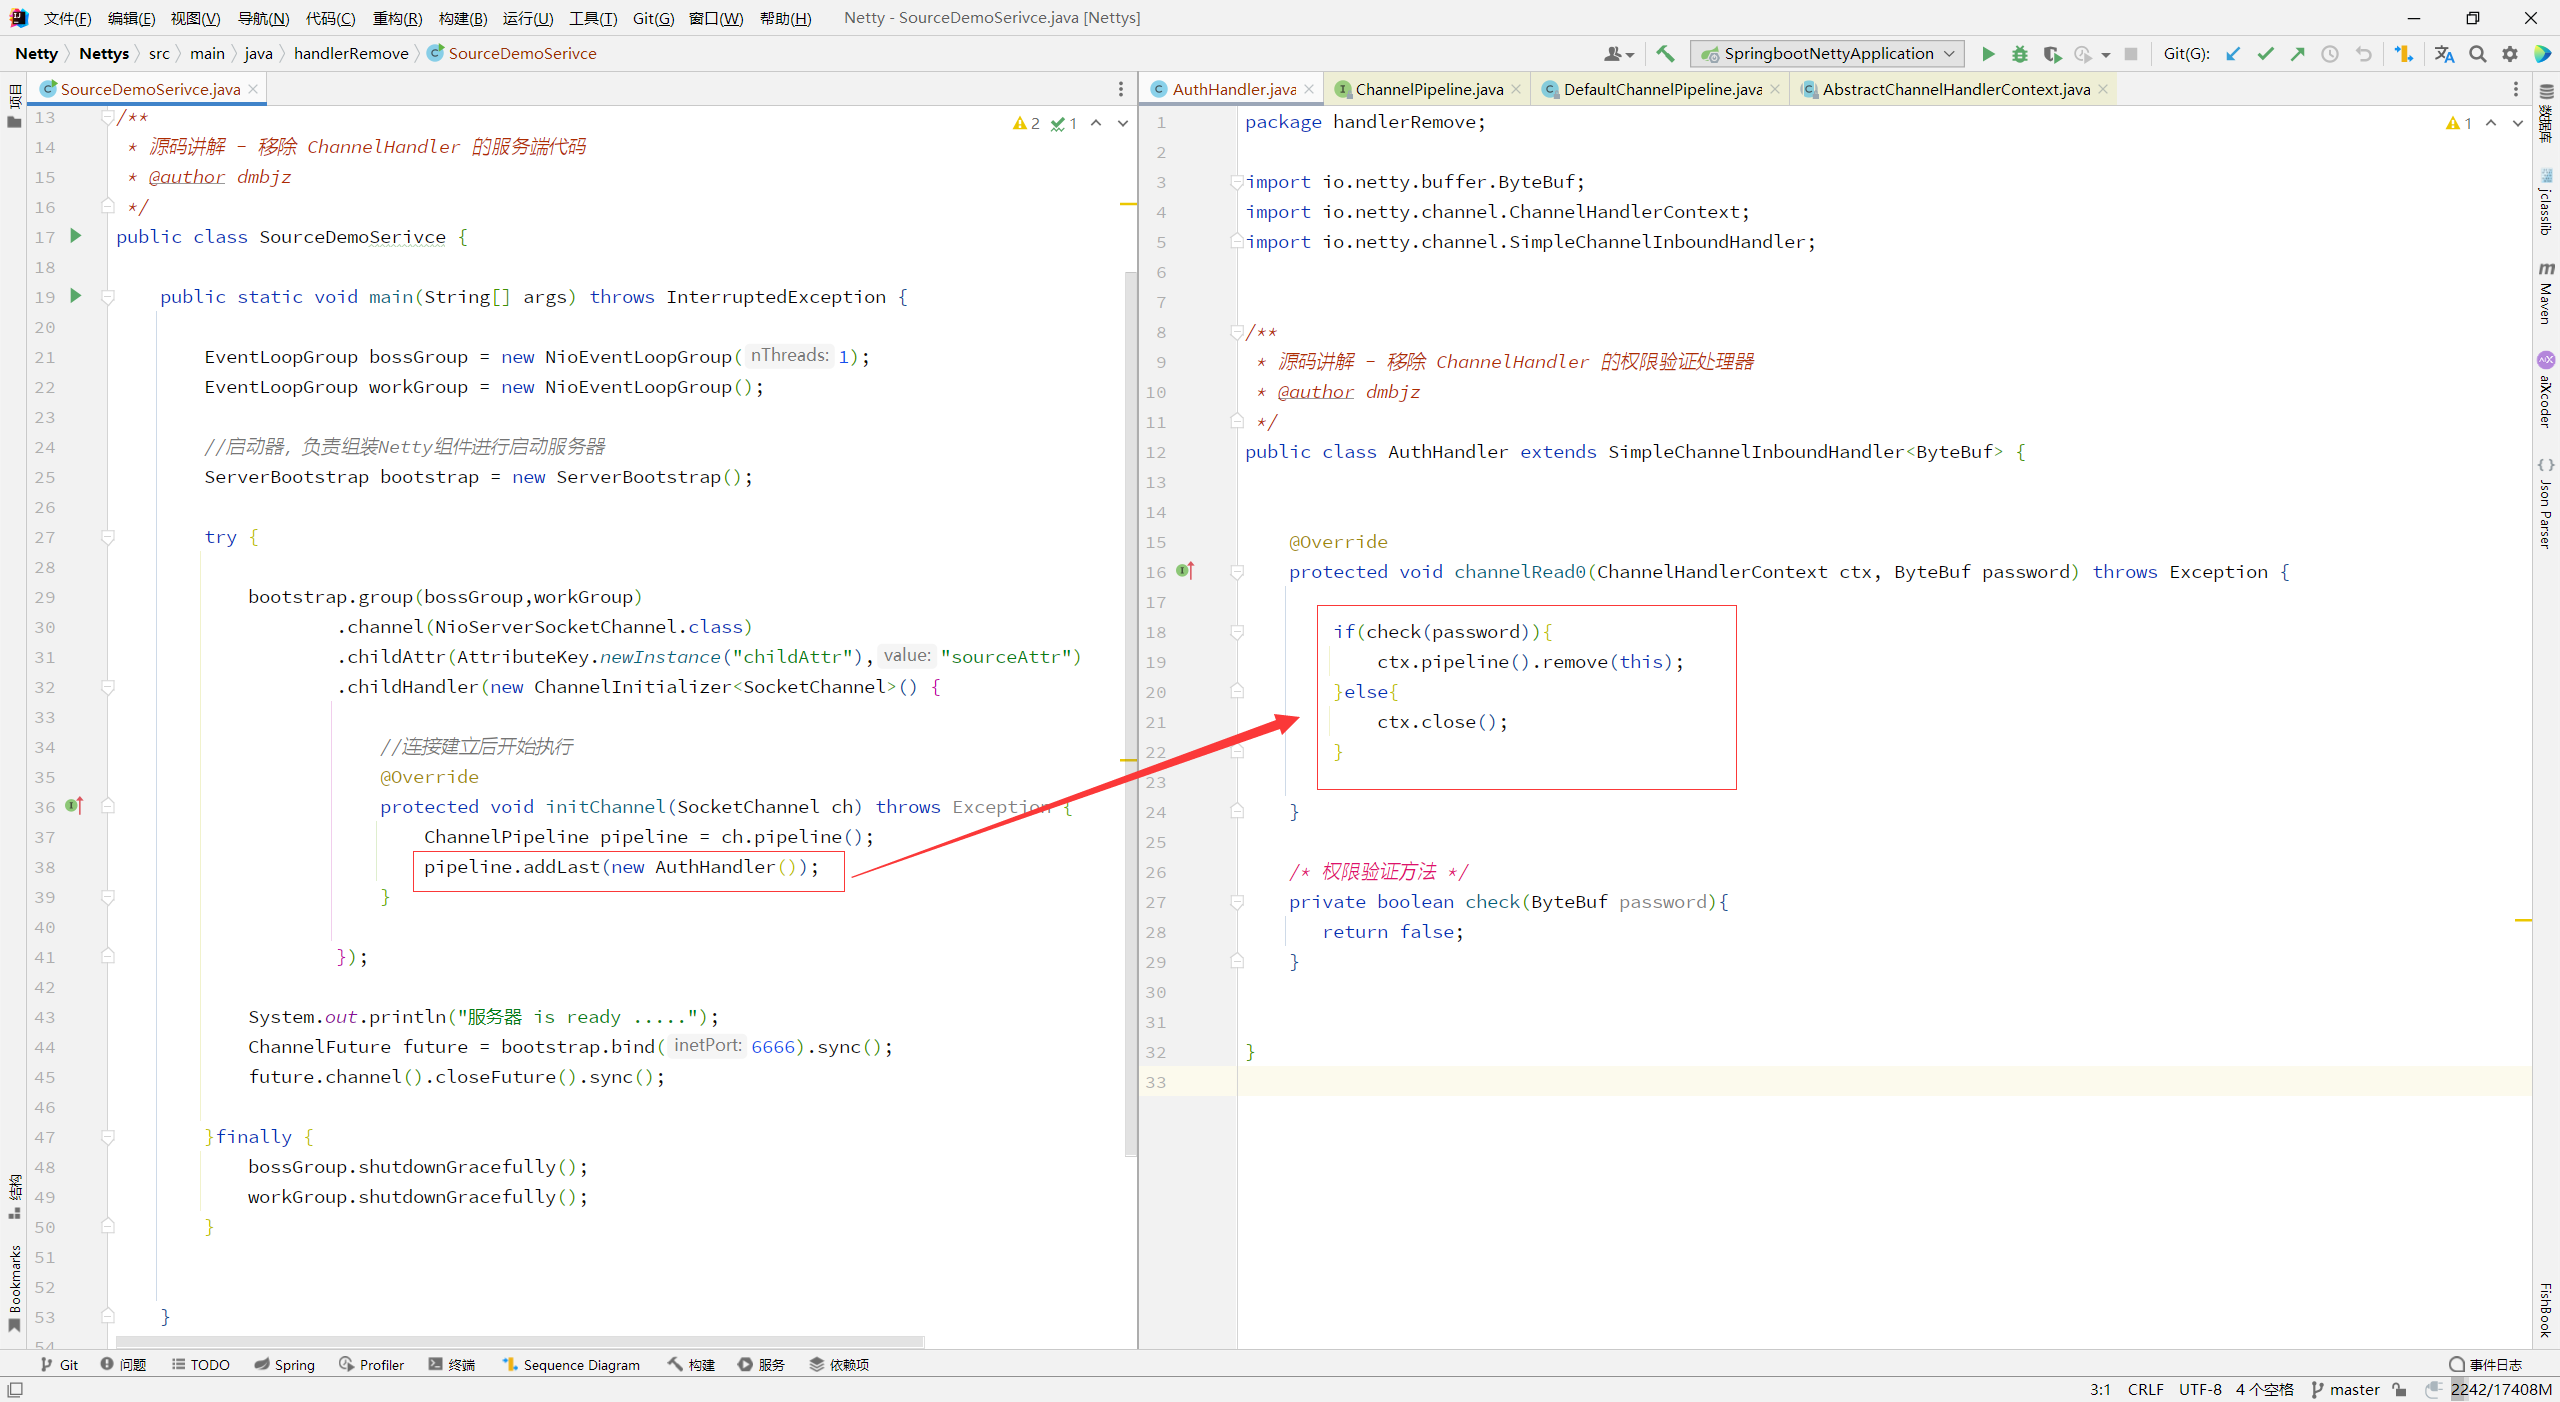
Task: Open the user account dropdown
Action: [1619, 54]
